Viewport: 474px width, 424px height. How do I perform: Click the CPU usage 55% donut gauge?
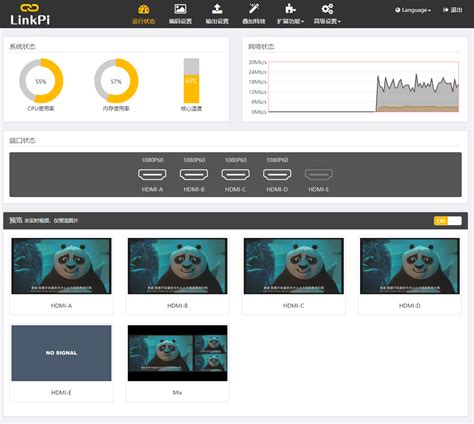pyautogui.click(x=41, y=81)
